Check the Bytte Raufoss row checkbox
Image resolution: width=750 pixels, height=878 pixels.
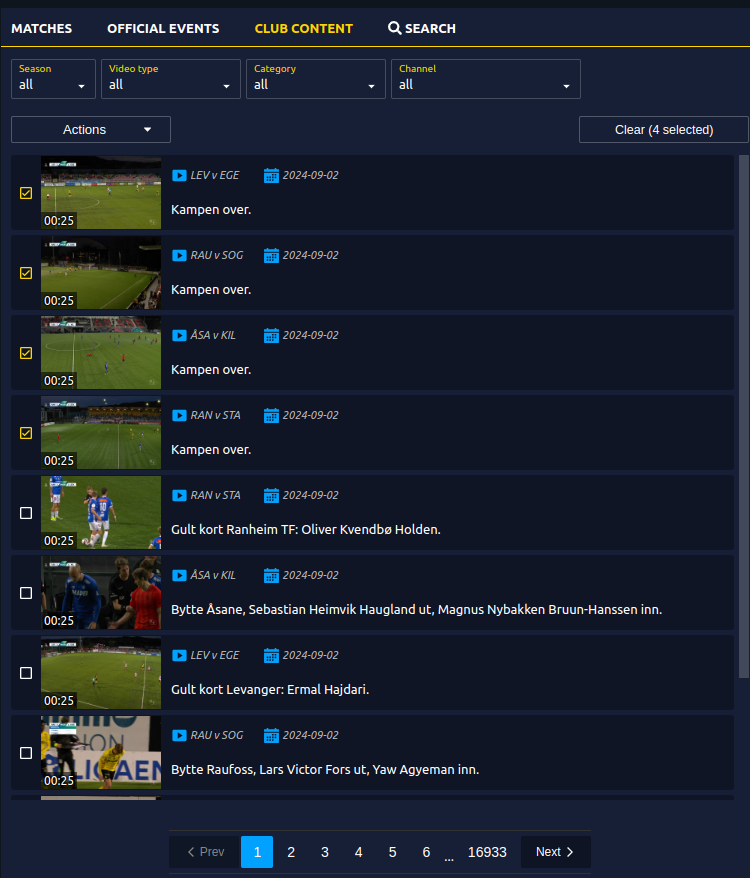(x=26, y=753)
